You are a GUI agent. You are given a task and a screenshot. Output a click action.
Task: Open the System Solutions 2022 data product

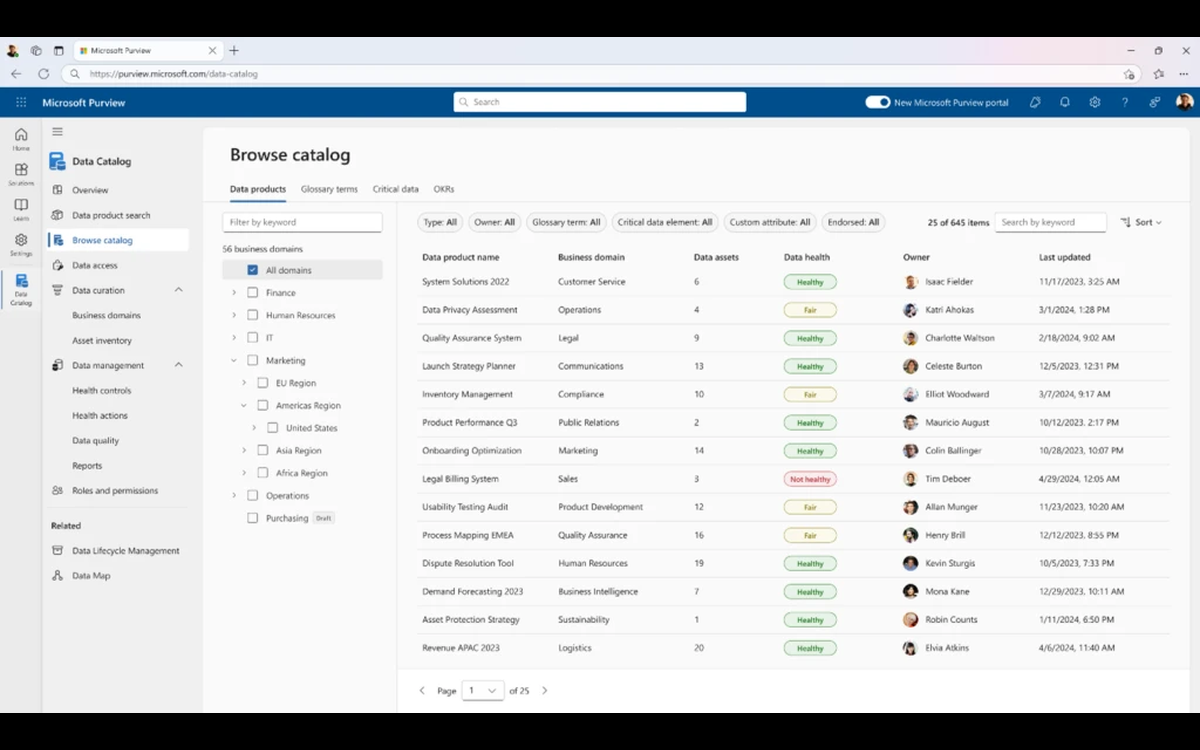[465, 282]
